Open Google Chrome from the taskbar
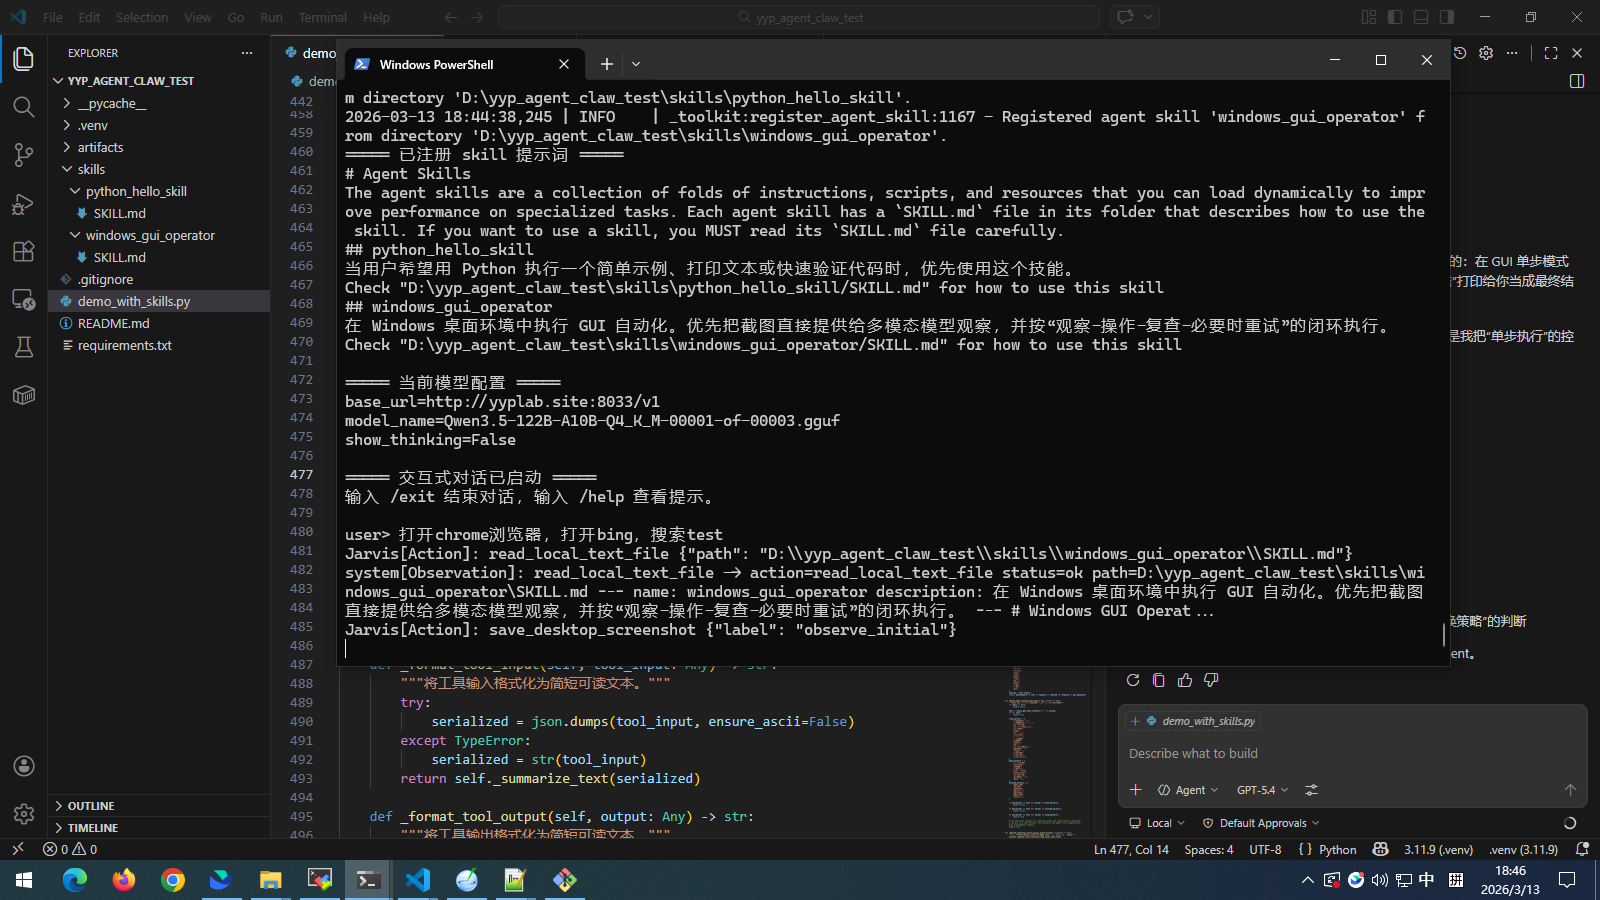The image size is (1600, 900). (173, 880)
